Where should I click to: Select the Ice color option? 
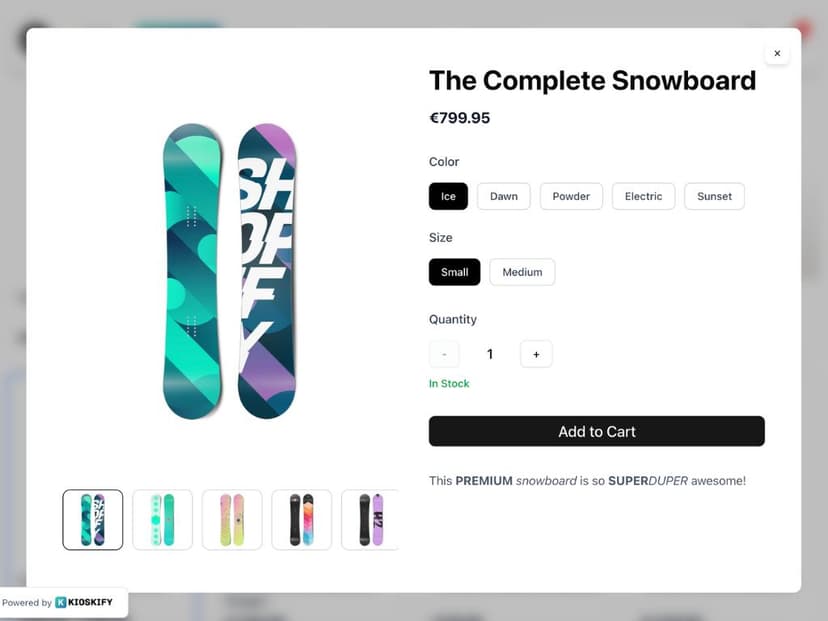(x=448, y=196)
